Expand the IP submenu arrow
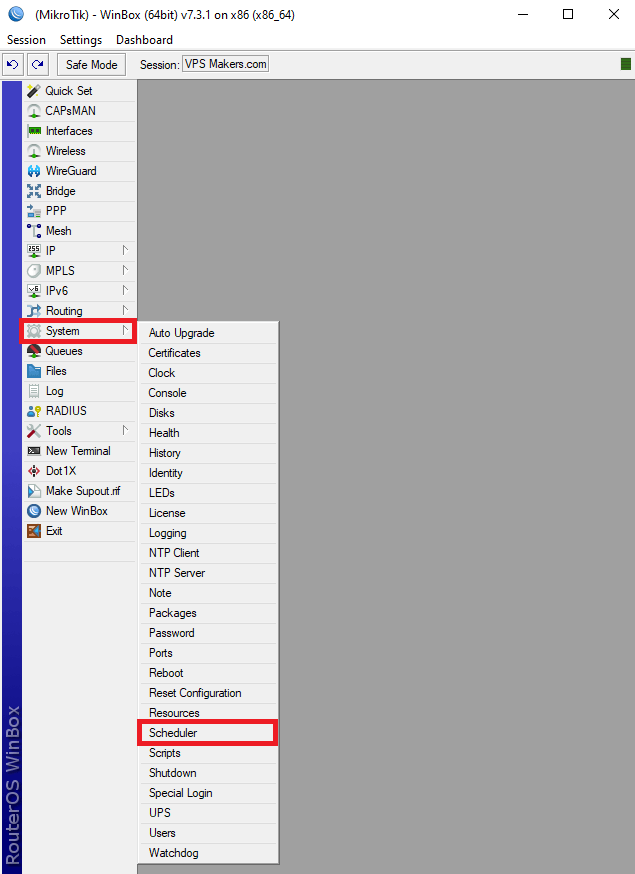The image size is (635, 874). pyautogui.click(x=125, y=250)
